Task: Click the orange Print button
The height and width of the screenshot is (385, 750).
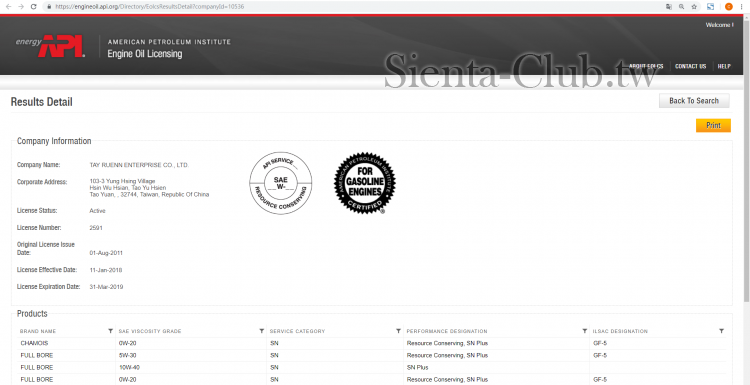Action: (713, 125)
